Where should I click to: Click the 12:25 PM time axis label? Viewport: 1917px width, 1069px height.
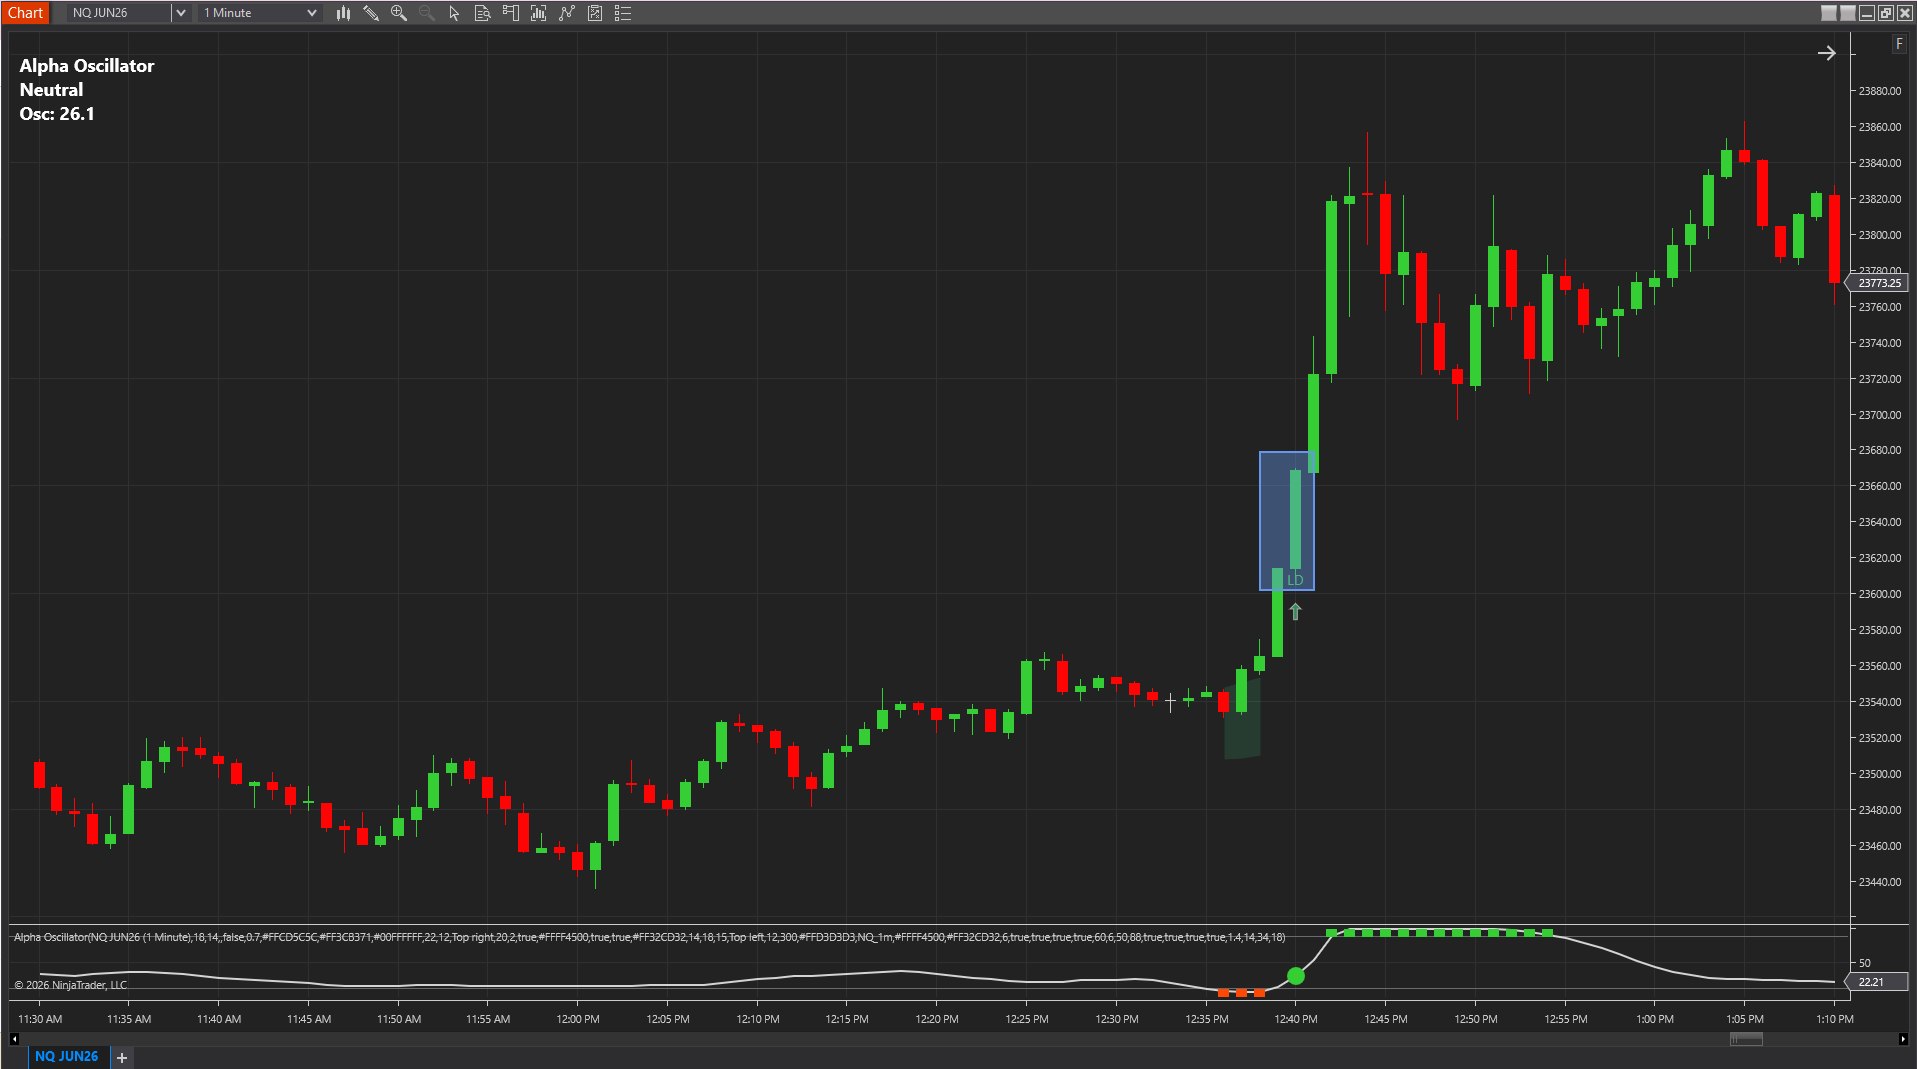click(1027, 1019)
